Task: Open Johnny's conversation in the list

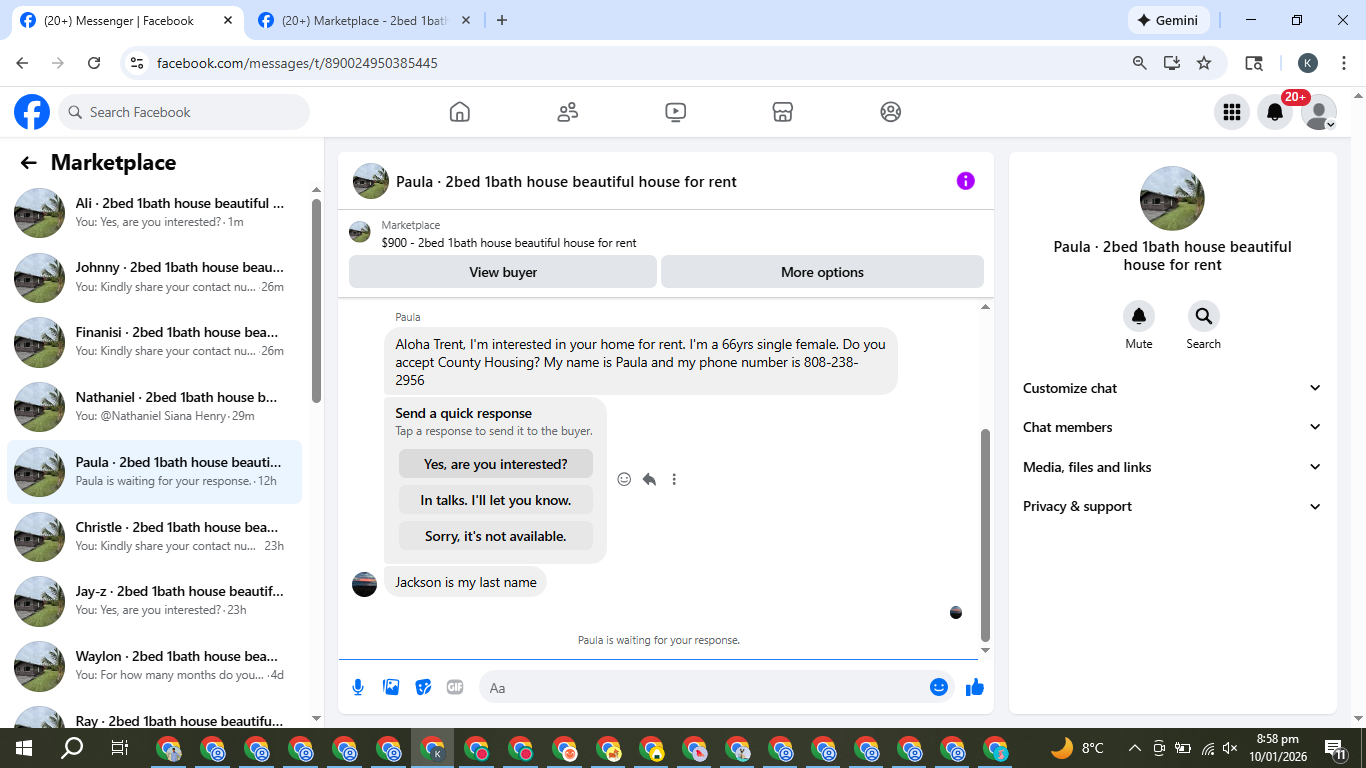Action: pyautogui.click(x=155, y=277)
